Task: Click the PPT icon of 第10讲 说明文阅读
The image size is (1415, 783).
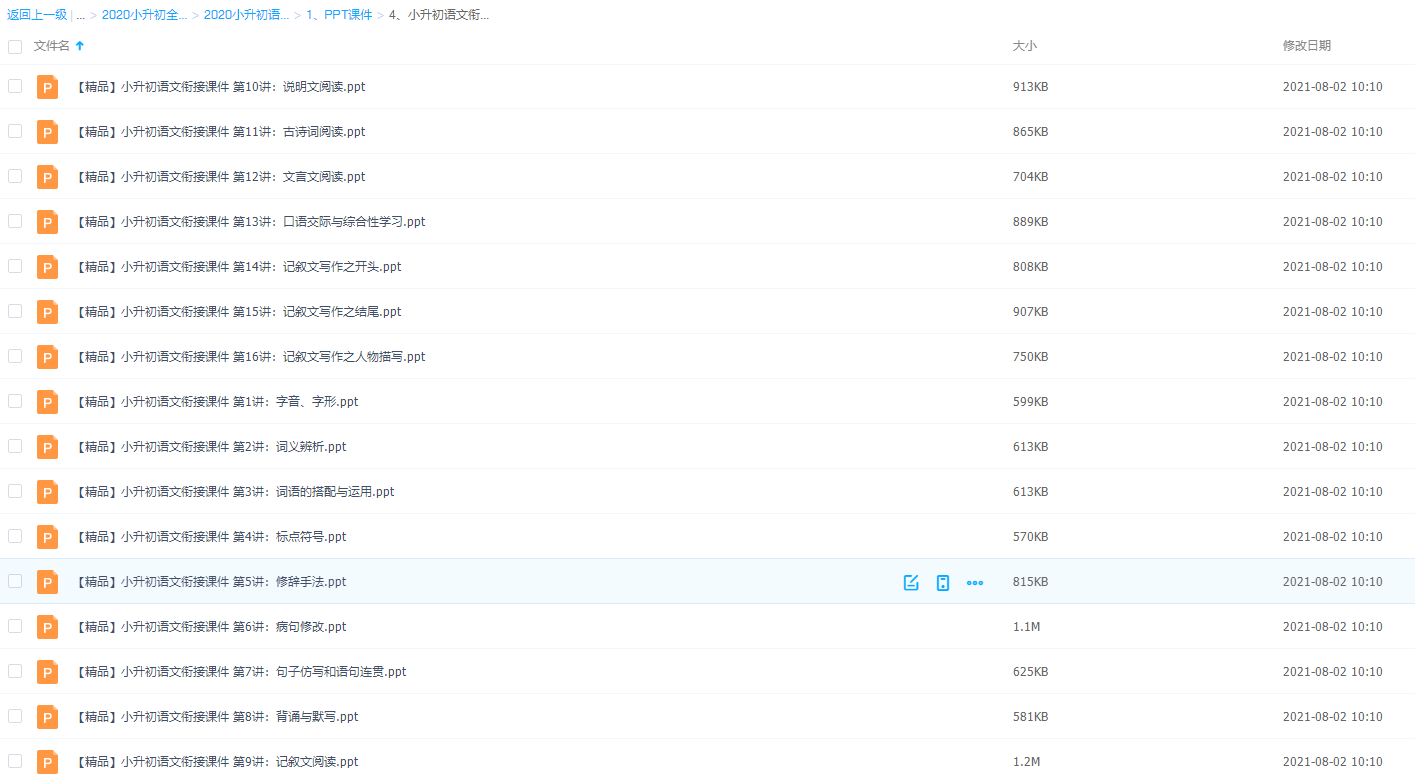Action: tap(47, 87)
